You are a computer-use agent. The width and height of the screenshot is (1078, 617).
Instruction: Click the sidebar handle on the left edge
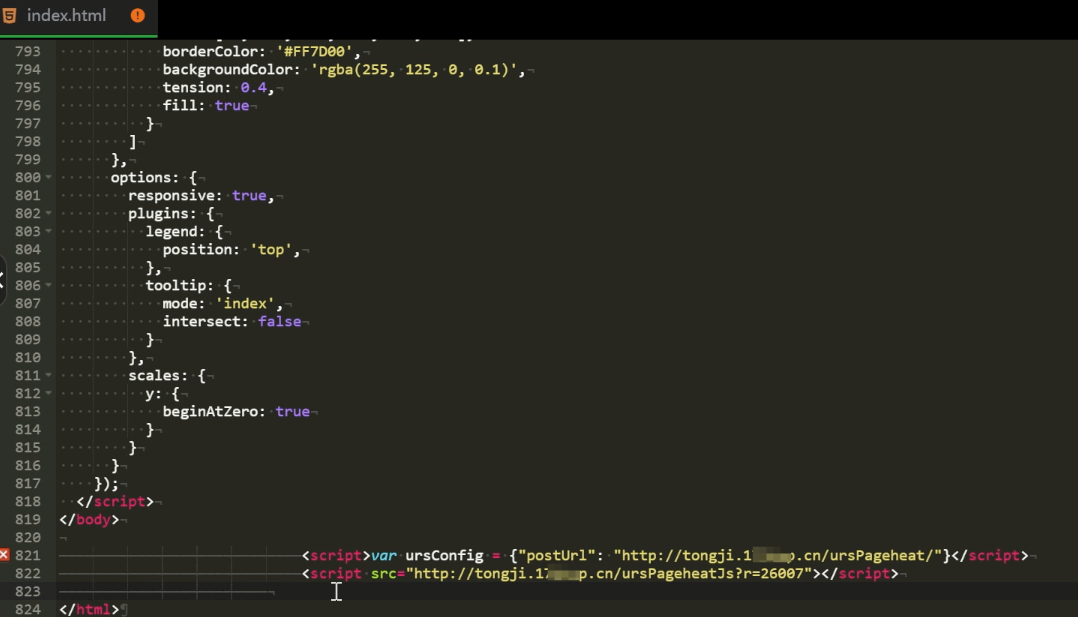point(3,282)
